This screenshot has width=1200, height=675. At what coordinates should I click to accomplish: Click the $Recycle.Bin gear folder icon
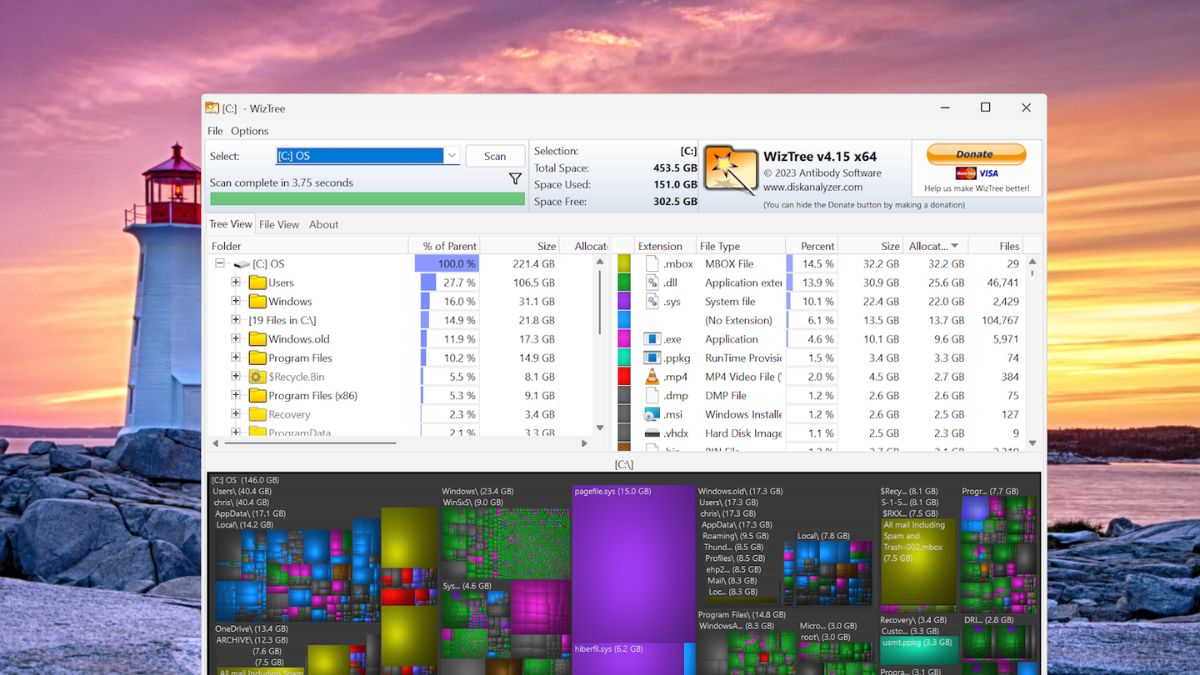pos(257,377)
